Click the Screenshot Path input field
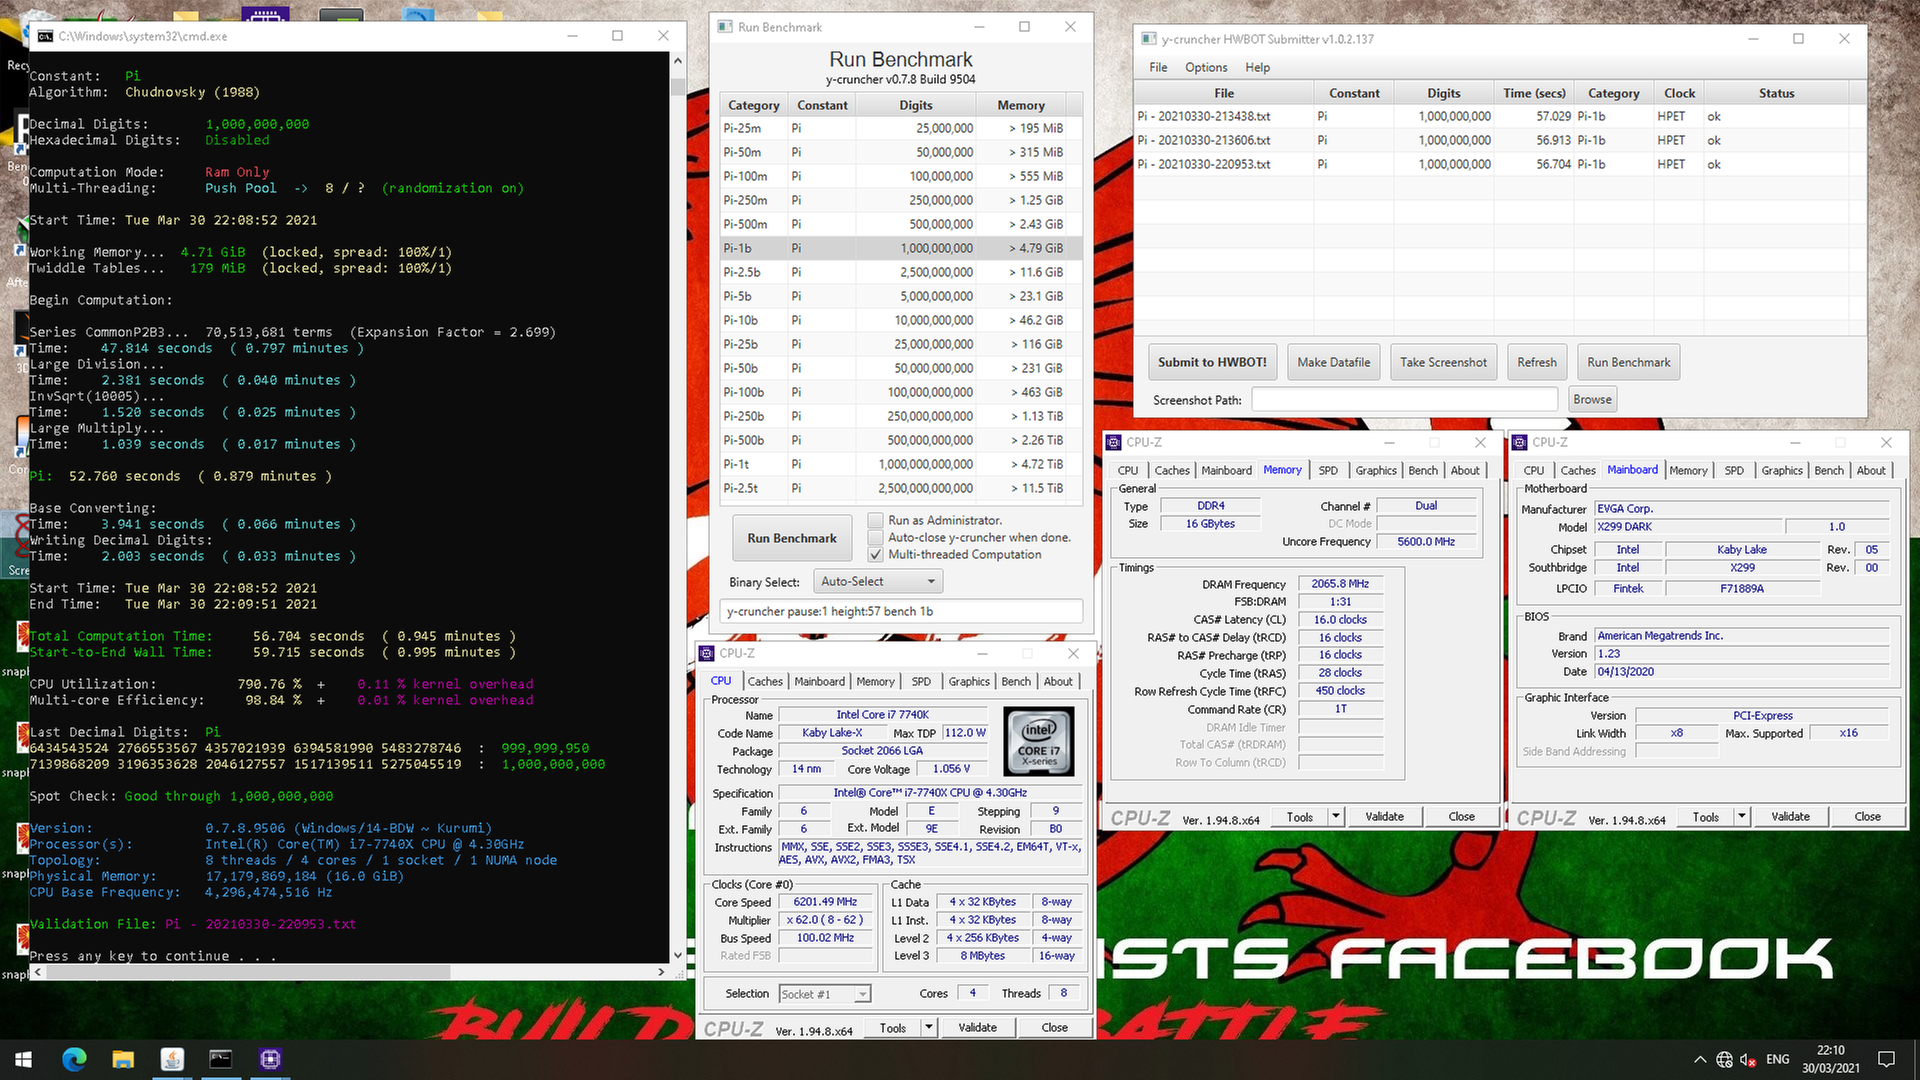Screen dimensions: 1920x1080 [x=1405, y=400]
